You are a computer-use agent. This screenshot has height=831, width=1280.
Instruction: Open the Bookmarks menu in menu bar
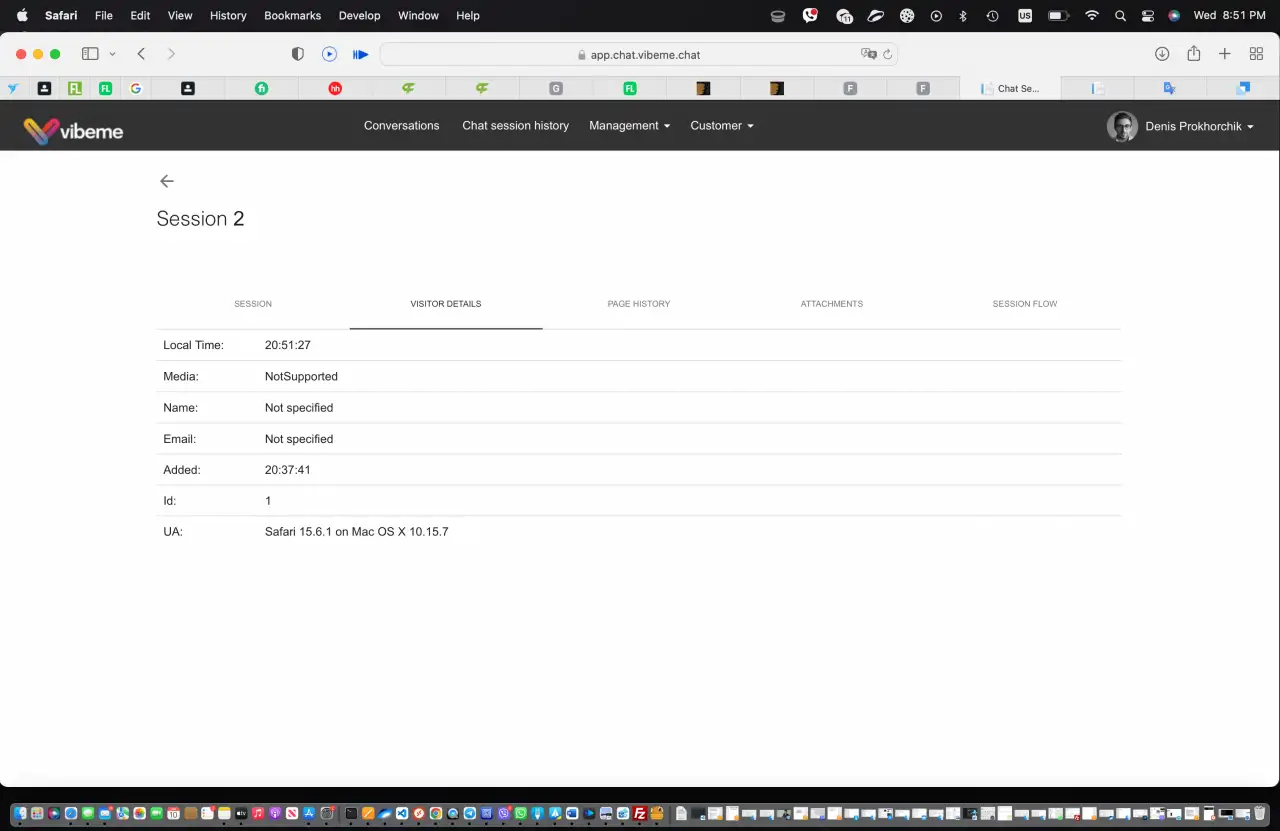pos(292,16)
